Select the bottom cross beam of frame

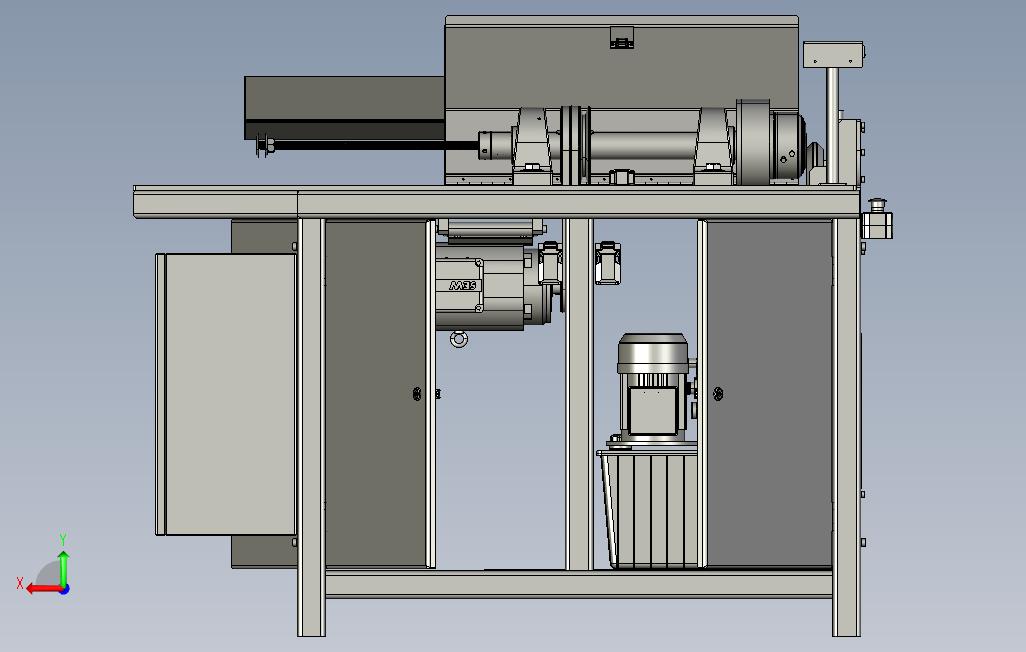(578, 583)
